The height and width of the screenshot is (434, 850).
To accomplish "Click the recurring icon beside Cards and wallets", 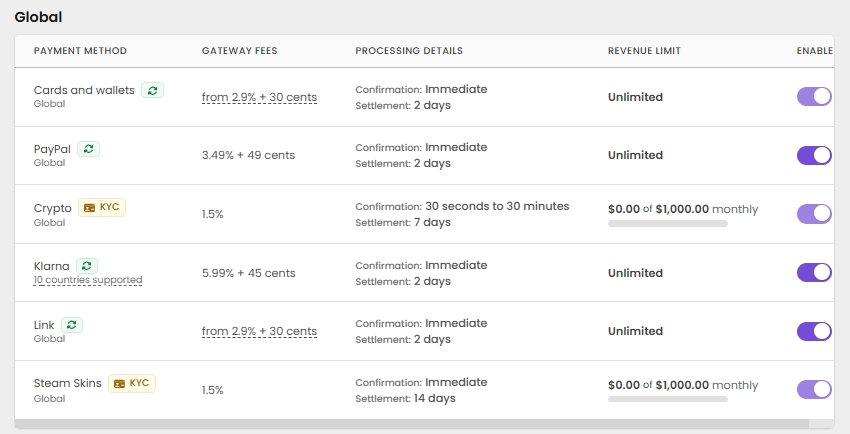I will coord(152,90).
